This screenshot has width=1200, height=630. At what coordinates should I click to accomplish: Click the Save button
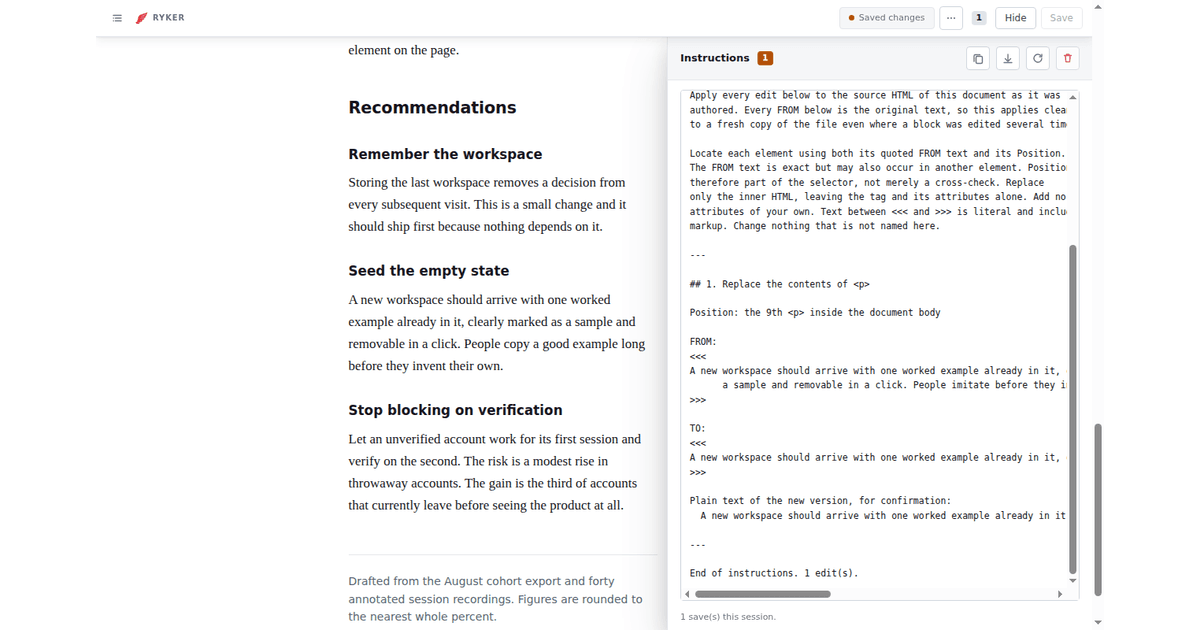tap(1061, 18)
